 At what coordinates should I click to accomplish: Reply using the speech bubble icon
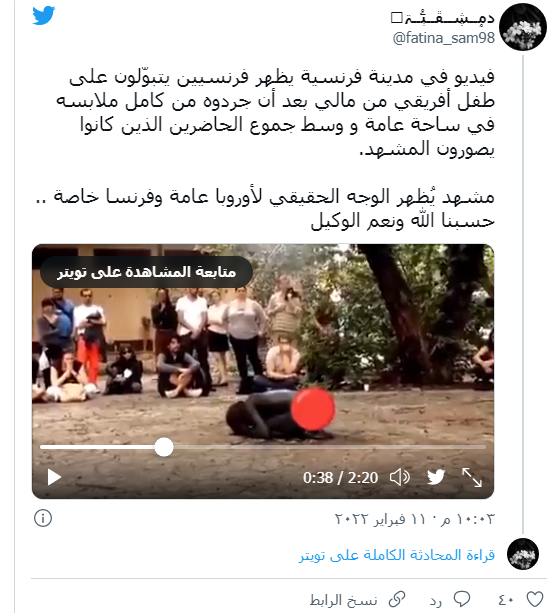tap(462, 600)
